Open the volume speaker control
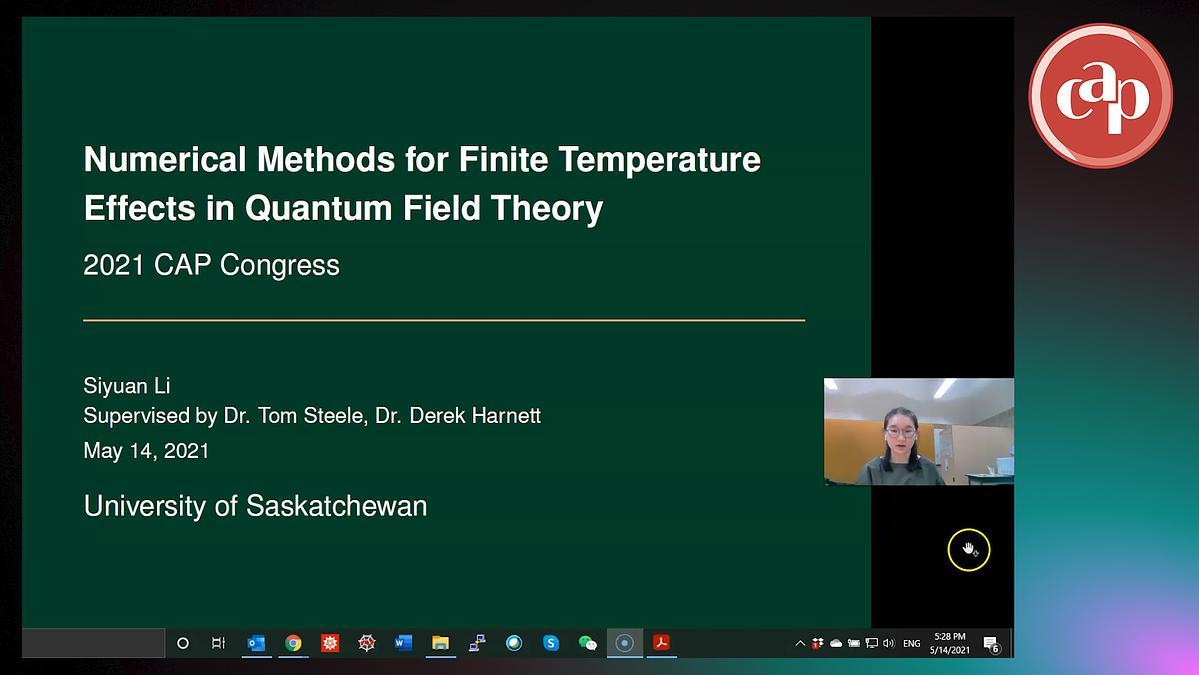Viewport: 1199px width, 675px height. (889, 644)
